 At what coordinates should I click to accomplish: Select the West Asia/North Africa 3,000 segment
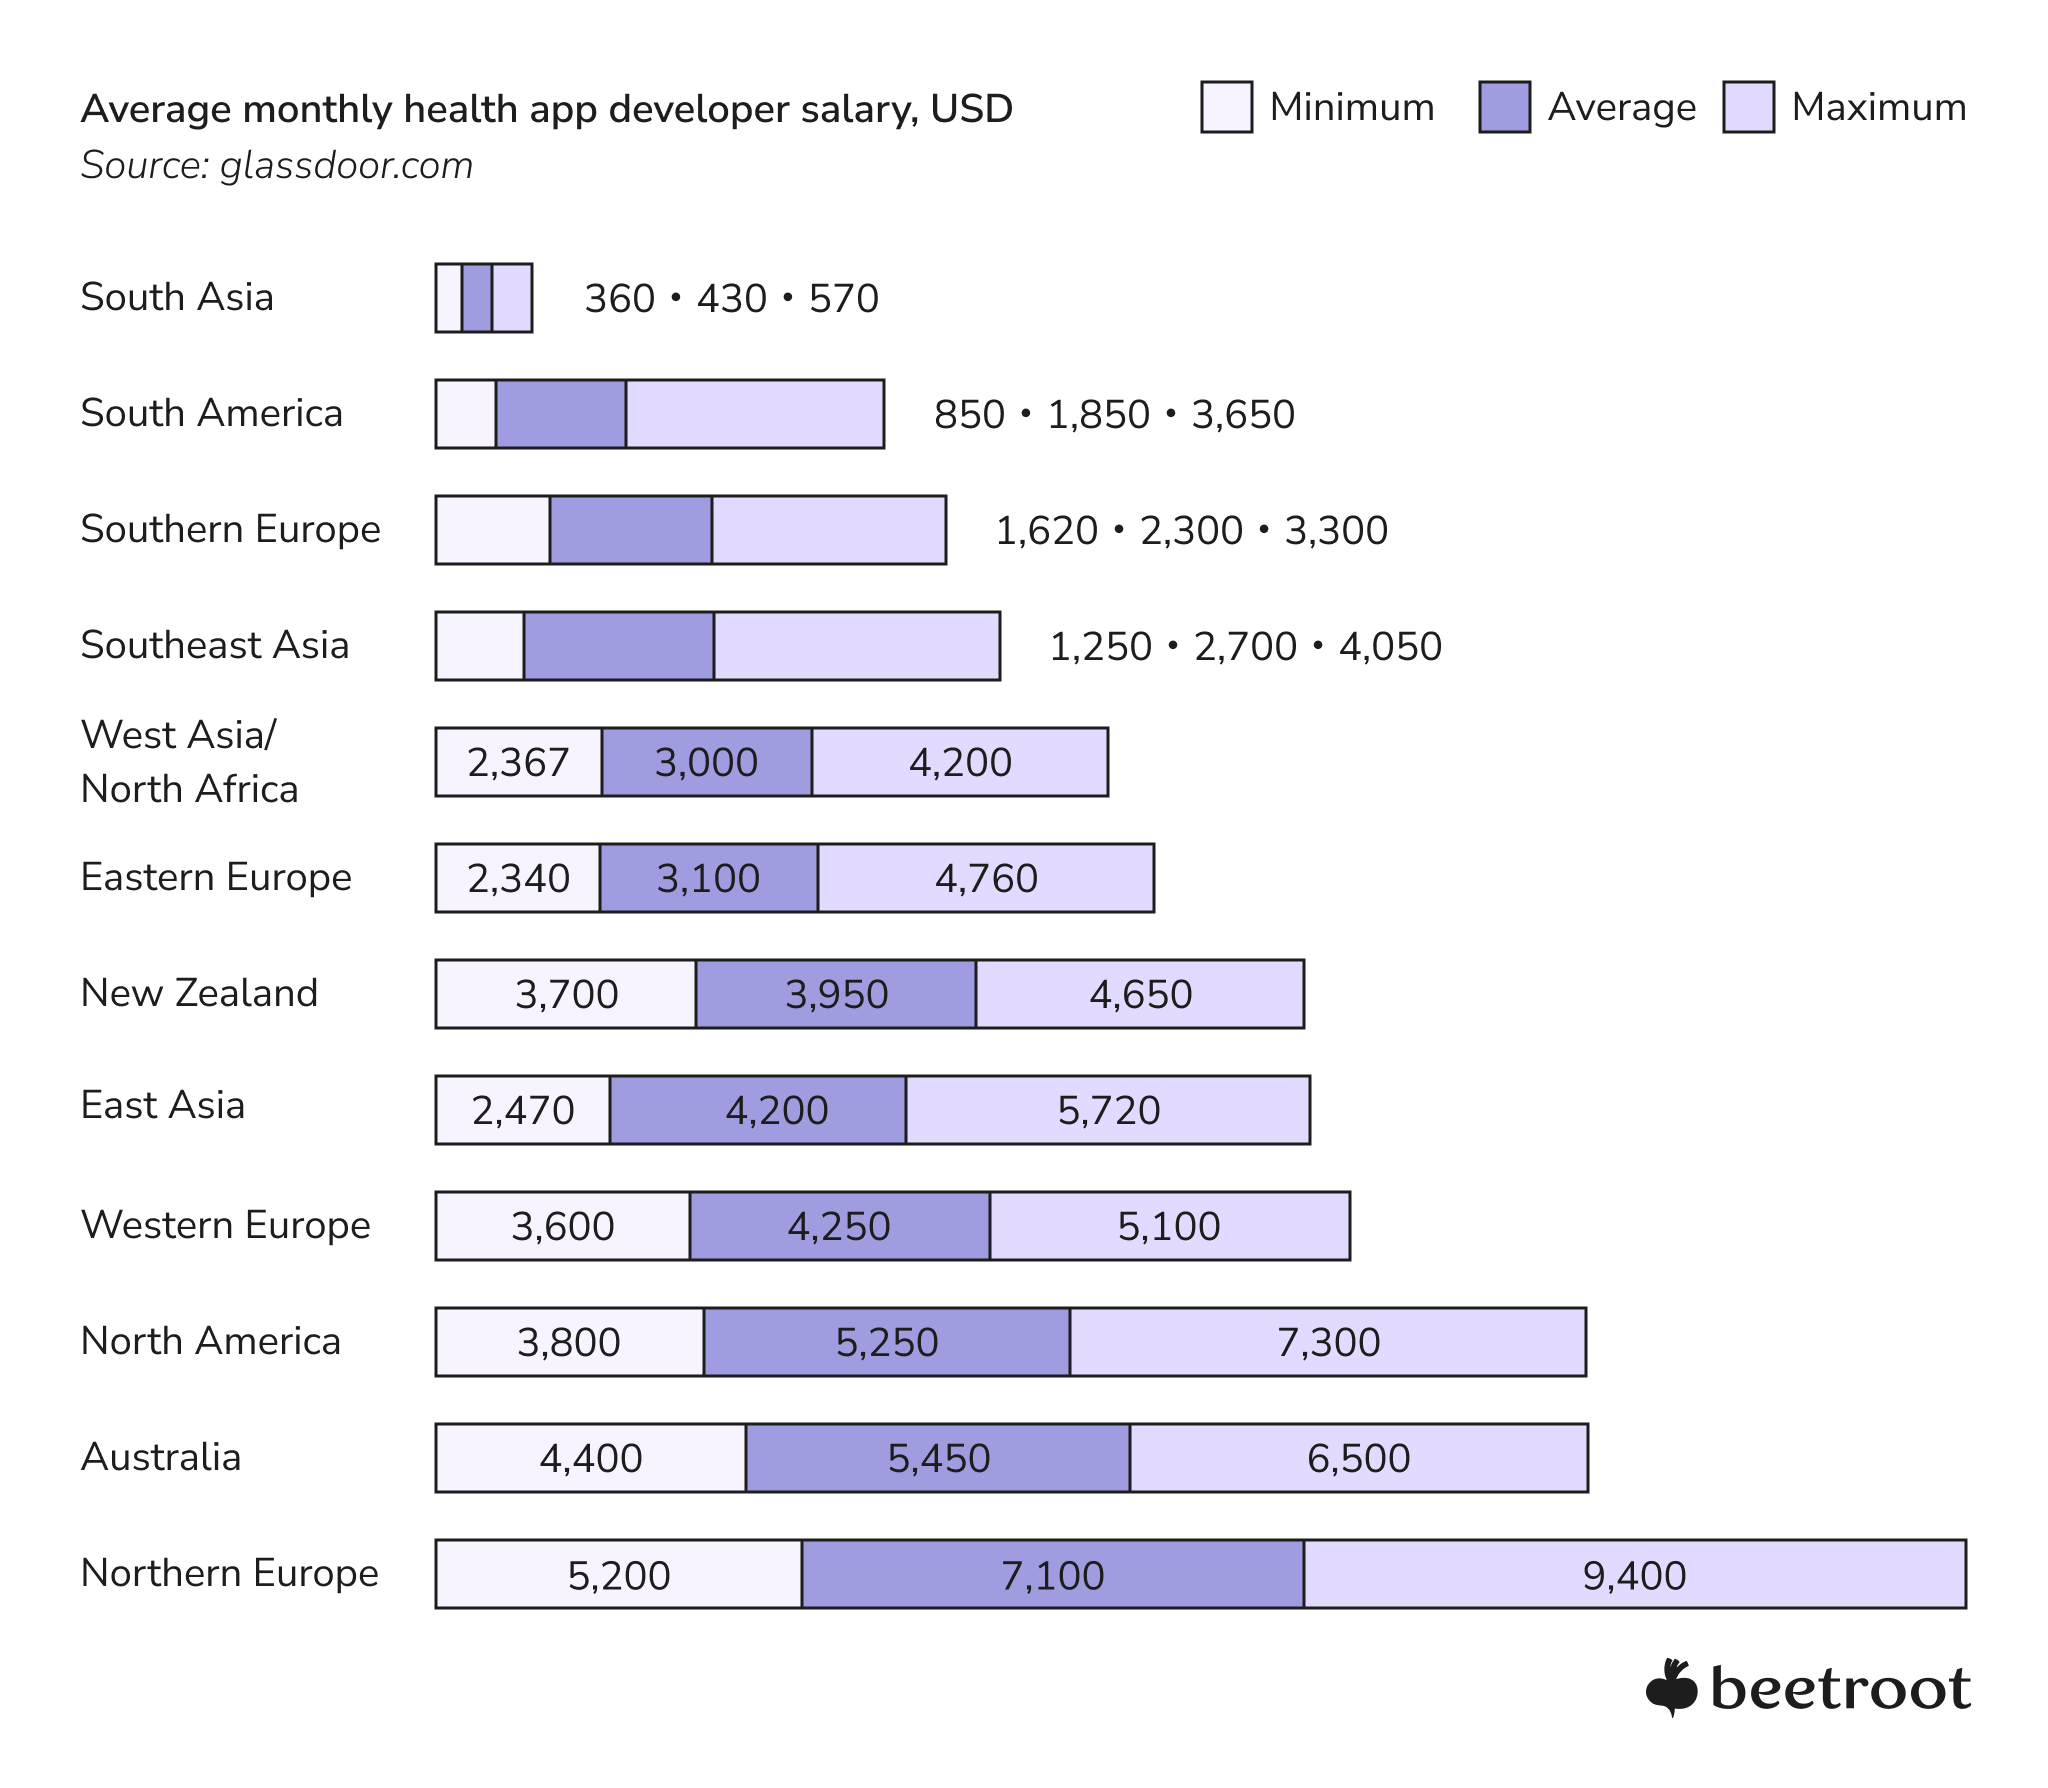click(x=706, y=762)
